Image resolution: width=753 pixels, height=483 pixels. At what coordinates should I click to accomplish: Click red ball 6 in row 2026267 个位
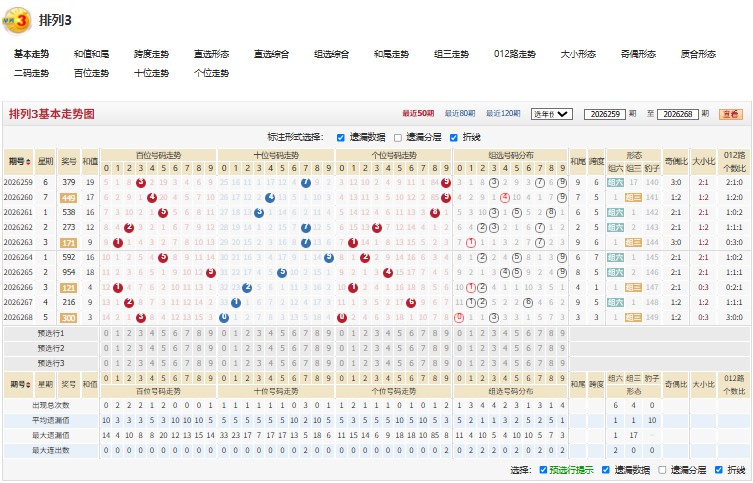(x=411, y=302)
